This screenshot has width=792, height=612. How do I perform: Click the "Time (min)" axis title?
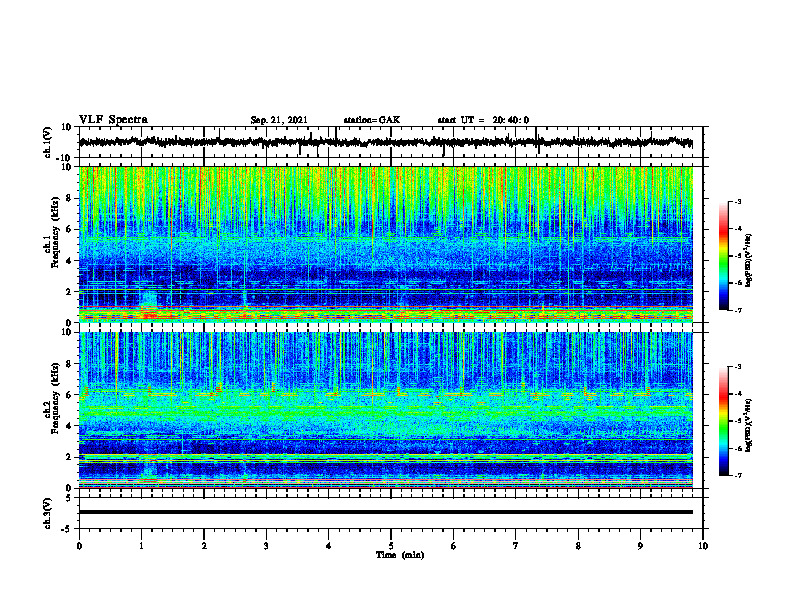click(400, 555)
